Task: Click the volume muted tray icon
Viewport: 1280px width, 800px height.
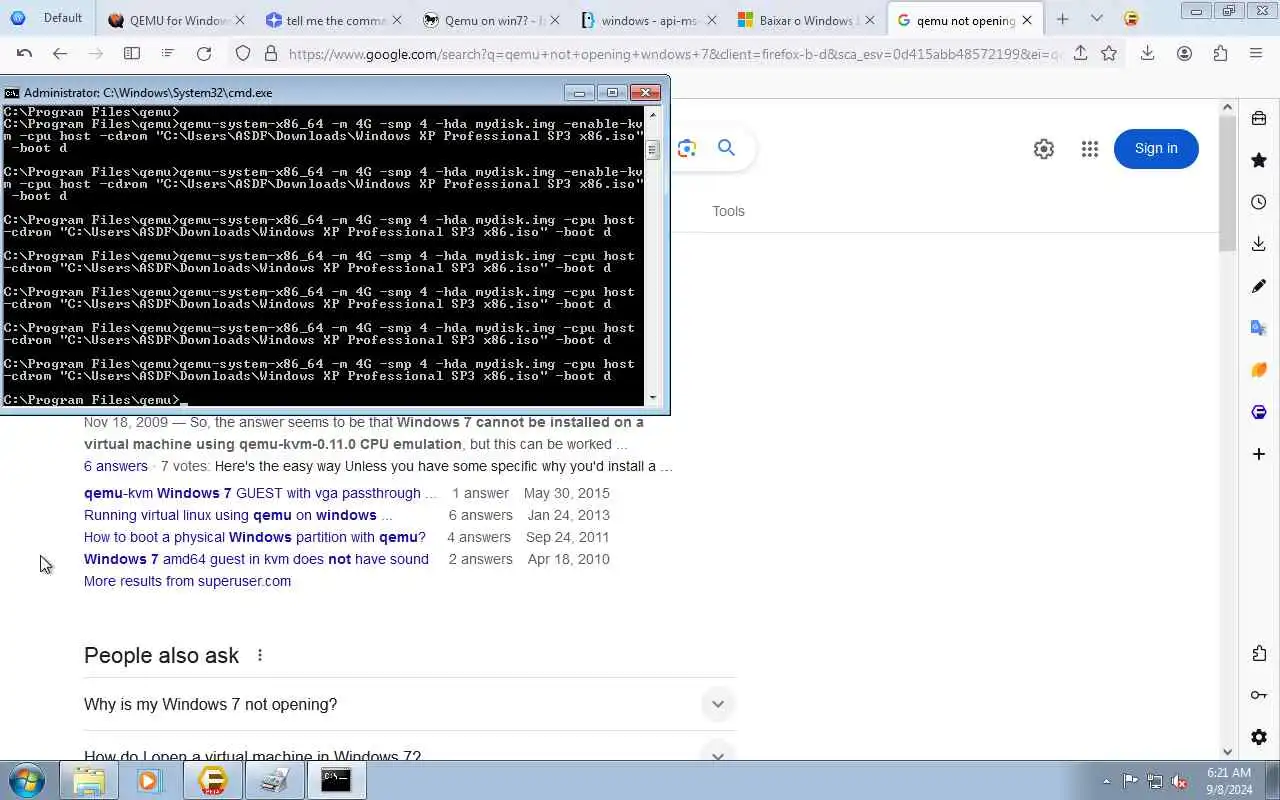Action: tap(1180, 781)
